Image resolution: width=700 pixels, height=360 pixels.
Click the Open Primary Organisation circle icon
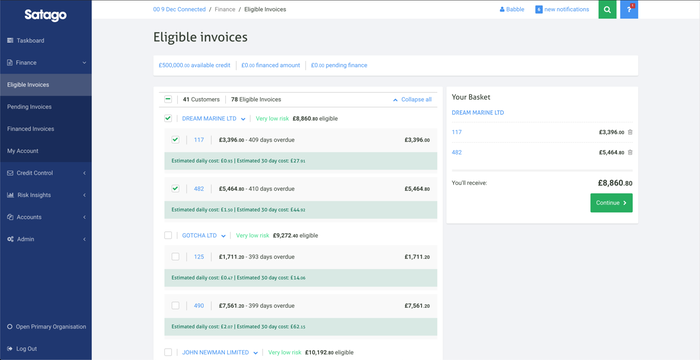[x=9, y=327]
